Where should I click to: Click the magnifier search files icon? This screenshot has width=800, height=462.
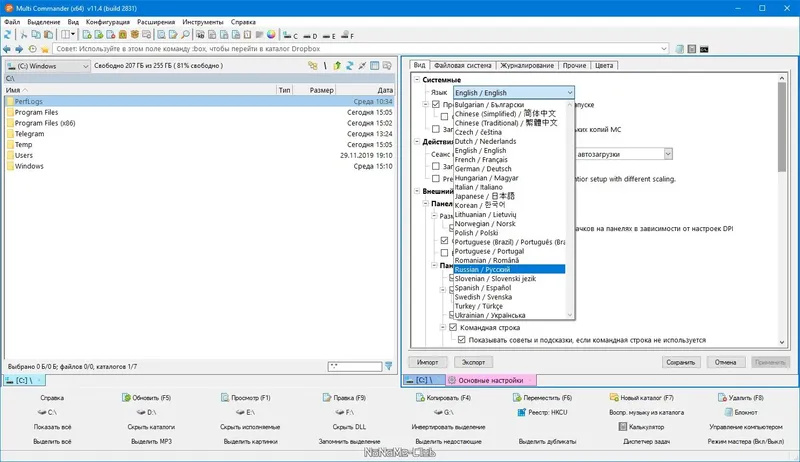[x=185, y=35]
